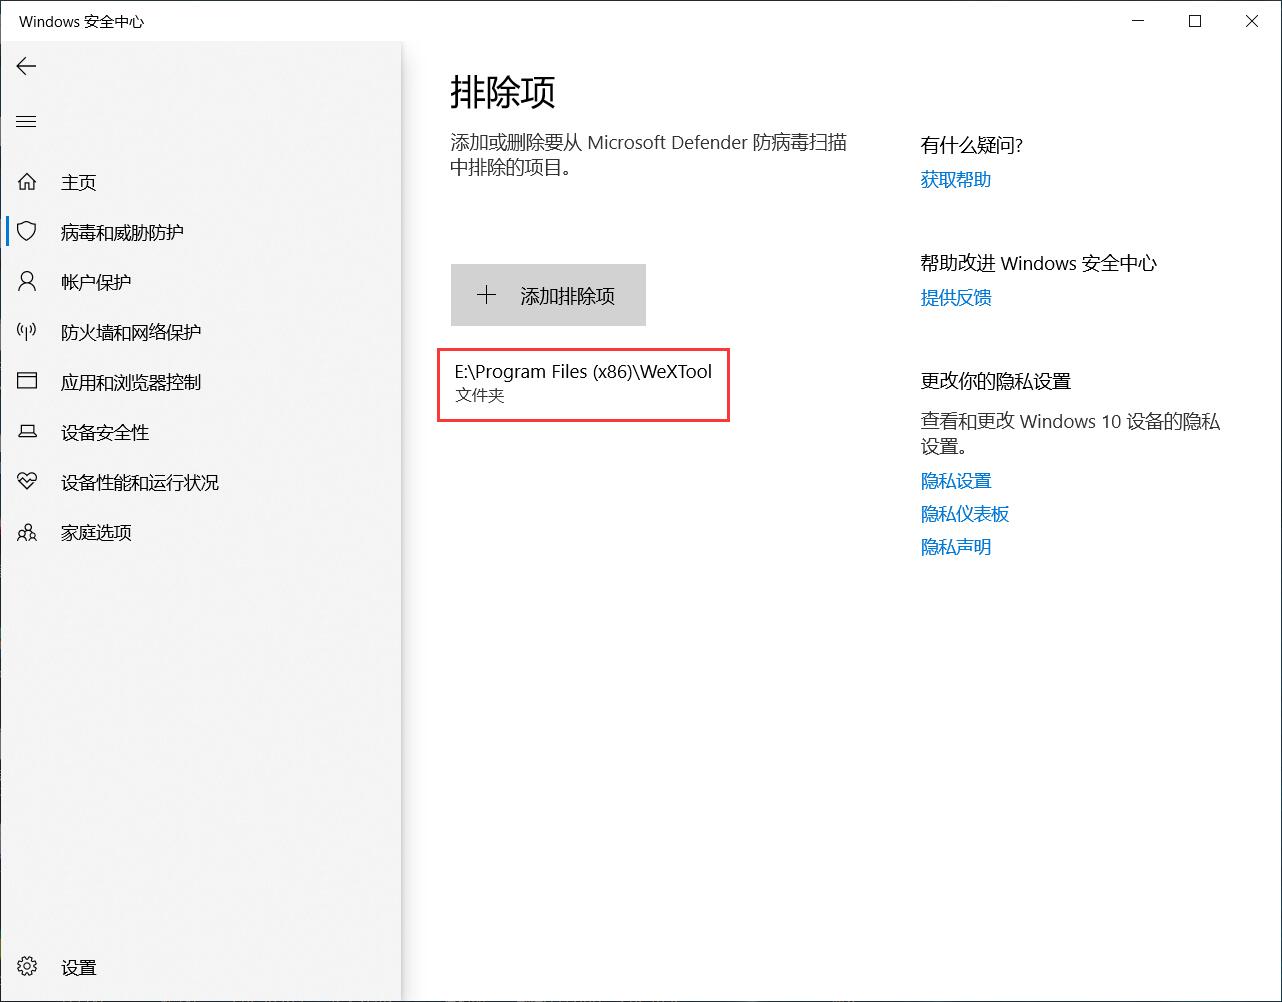Image resolution: width=1282 pixels, height=1002 pixels.
Task: Click the family options people icon
Action: 27,532
